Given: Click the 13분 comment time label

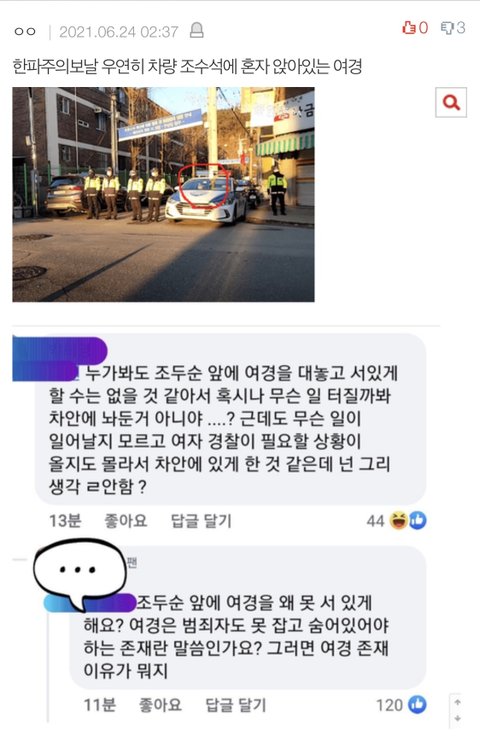Looking at the screenshot, I should click(x=65, y=521).
